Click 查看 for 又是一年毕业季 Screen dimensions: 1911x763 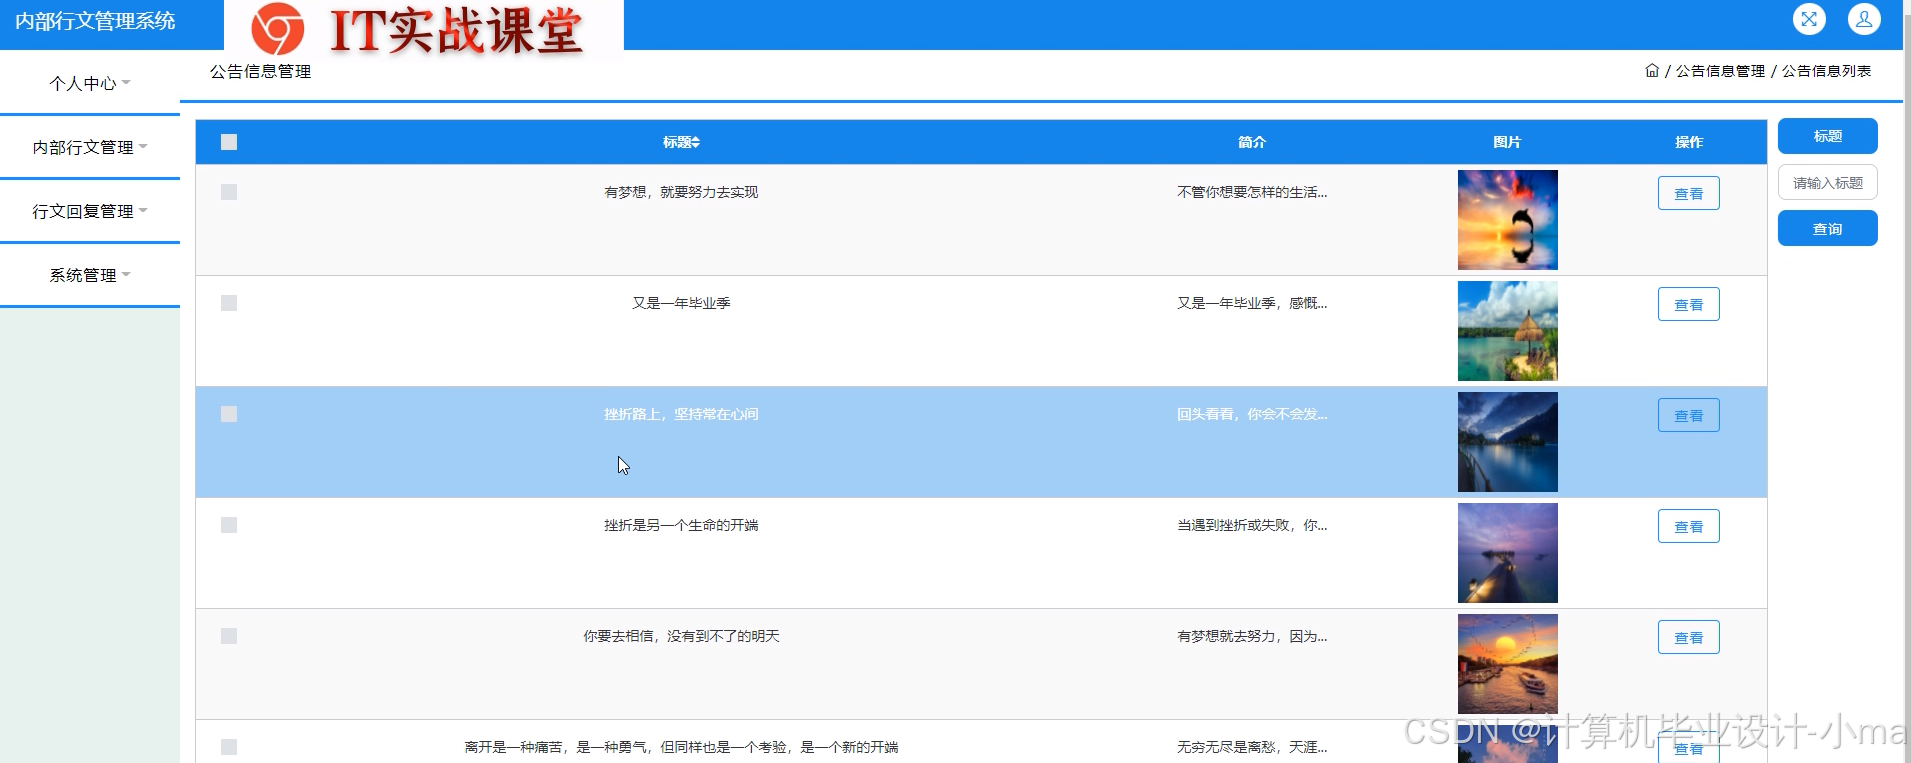(x=1689, y=304)
